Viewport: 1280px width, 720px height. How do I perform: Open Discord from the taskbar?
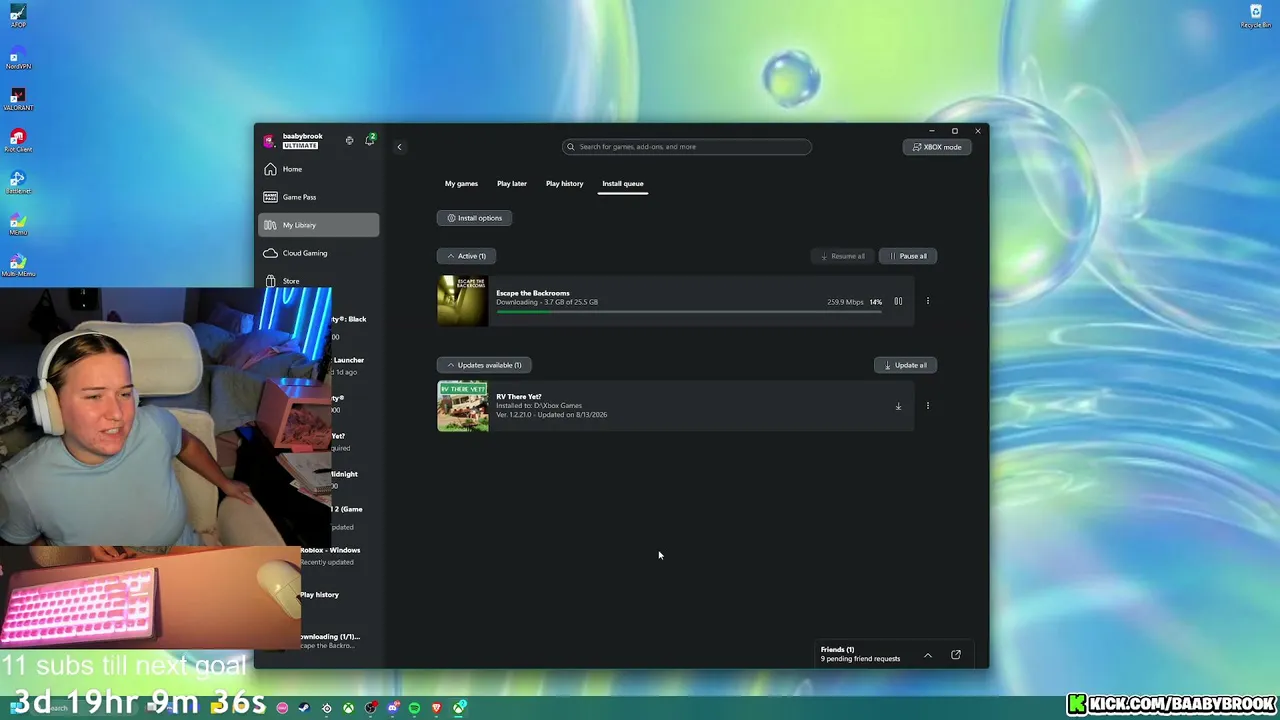392,708
